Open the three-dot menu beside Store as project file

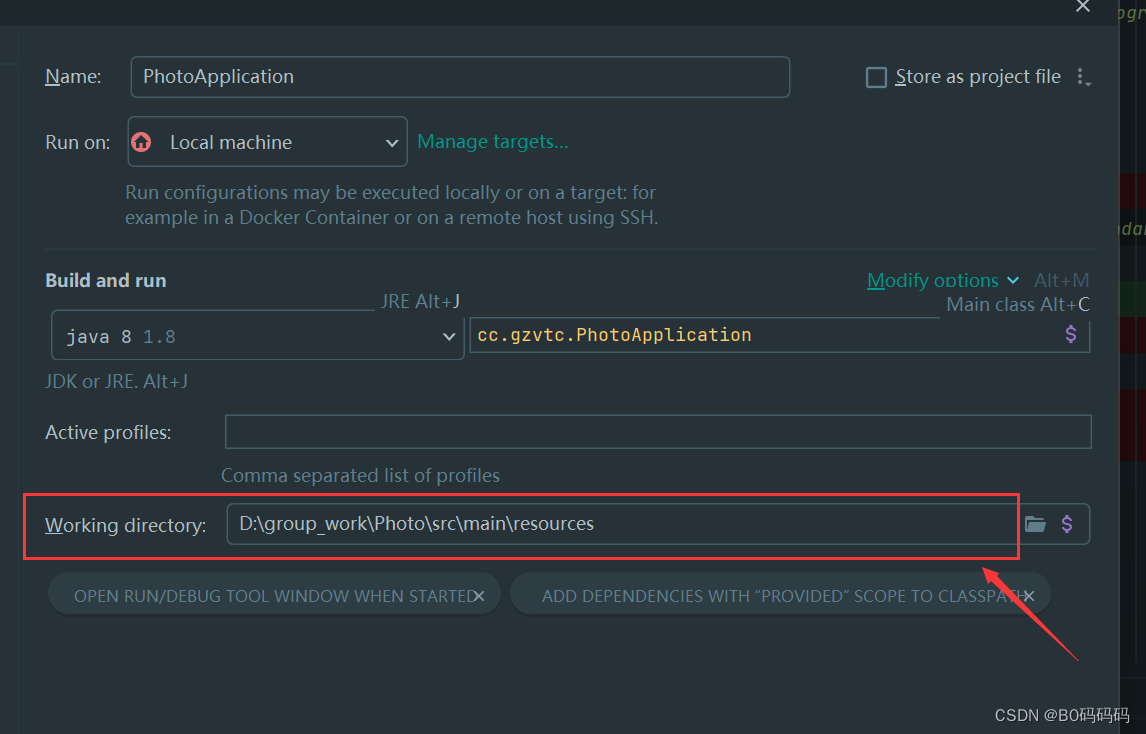click(x=1081, y=77)
